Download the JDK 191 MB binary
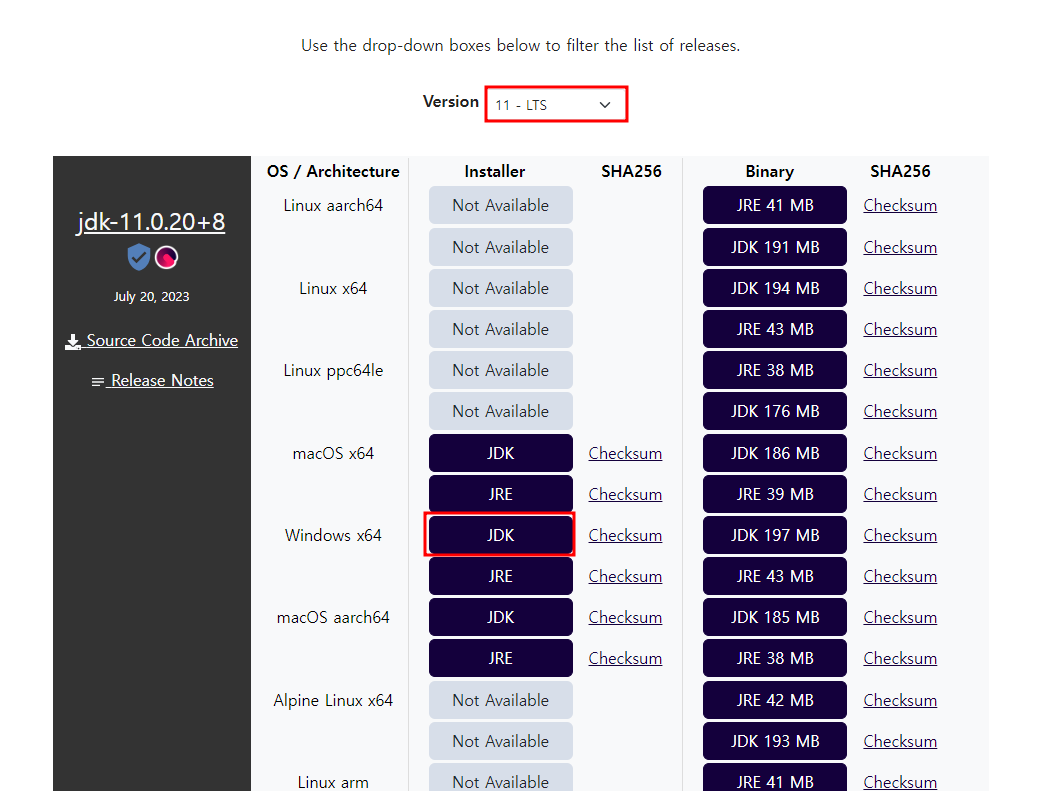The height and width of the screenshot is (791, 1049). pyautogui.click(x=775, y=248)
